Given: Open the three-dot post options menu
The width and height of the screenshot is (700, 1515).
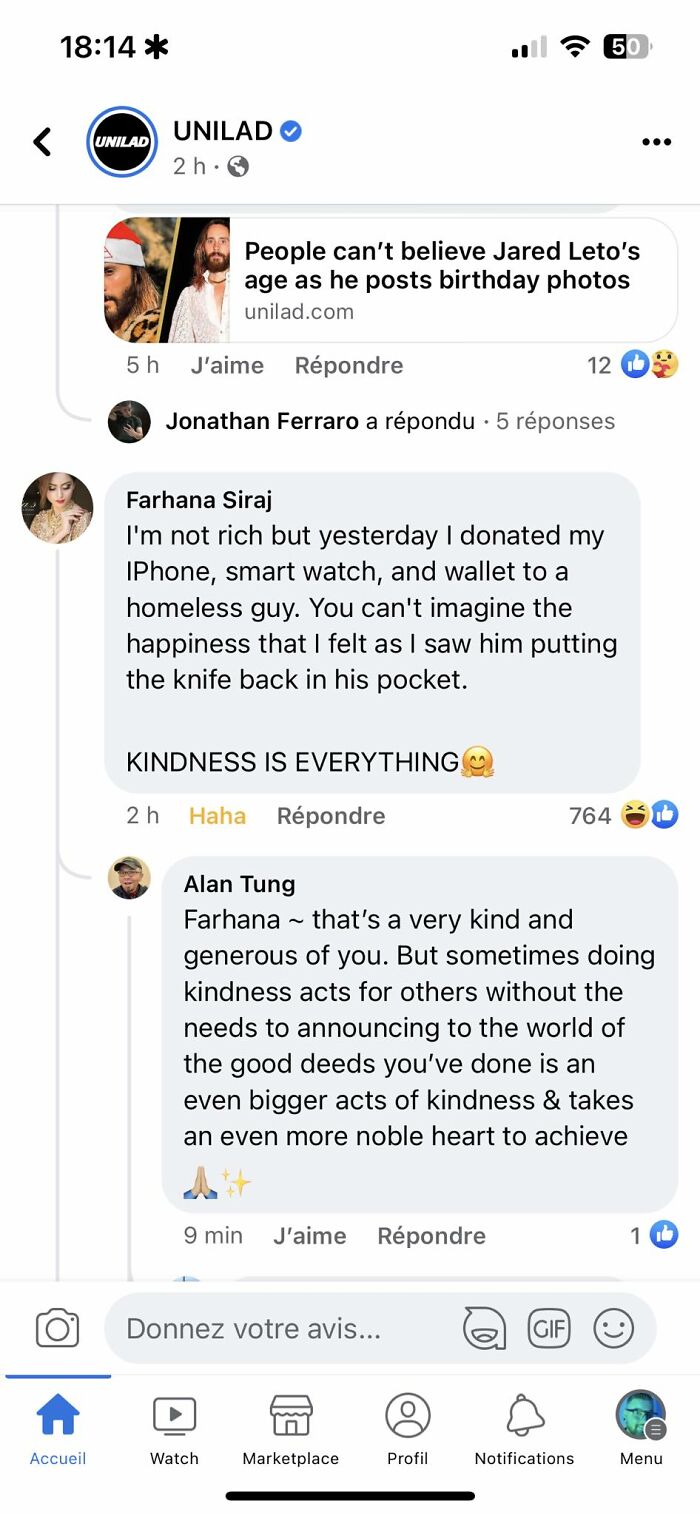Looking at the screenshot, I should (656, 141).
